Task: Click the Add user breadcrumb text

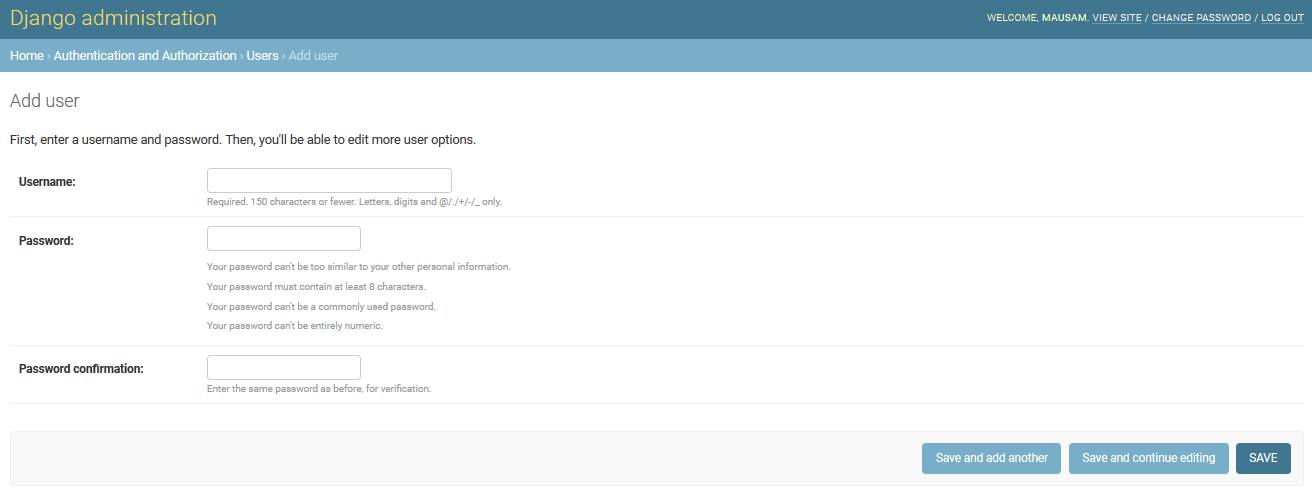Action: pos(313,56)
